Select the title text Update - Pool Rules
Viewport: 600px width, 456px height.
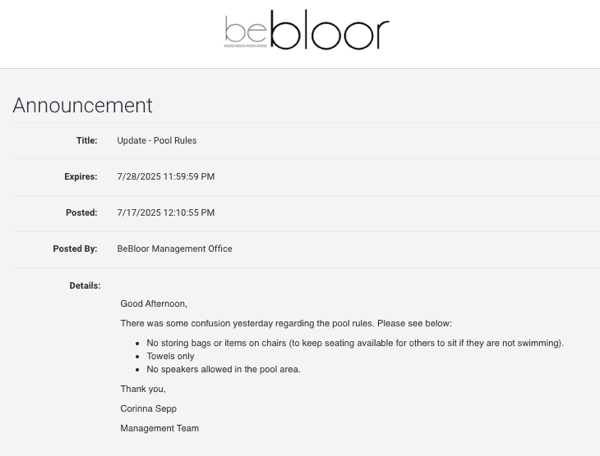tap(157, 140)
